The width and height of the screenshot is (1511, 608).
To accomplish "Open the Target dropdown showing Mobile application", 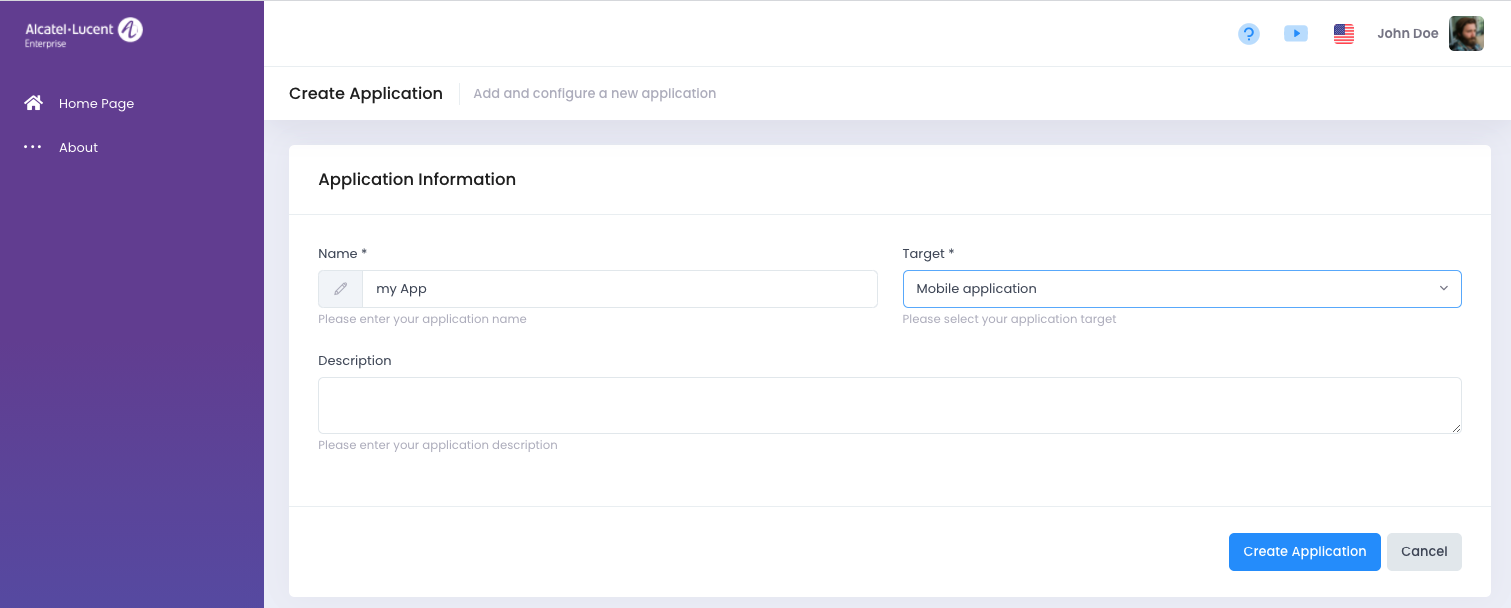I will pyautogui.click(x=1170, y=289).
